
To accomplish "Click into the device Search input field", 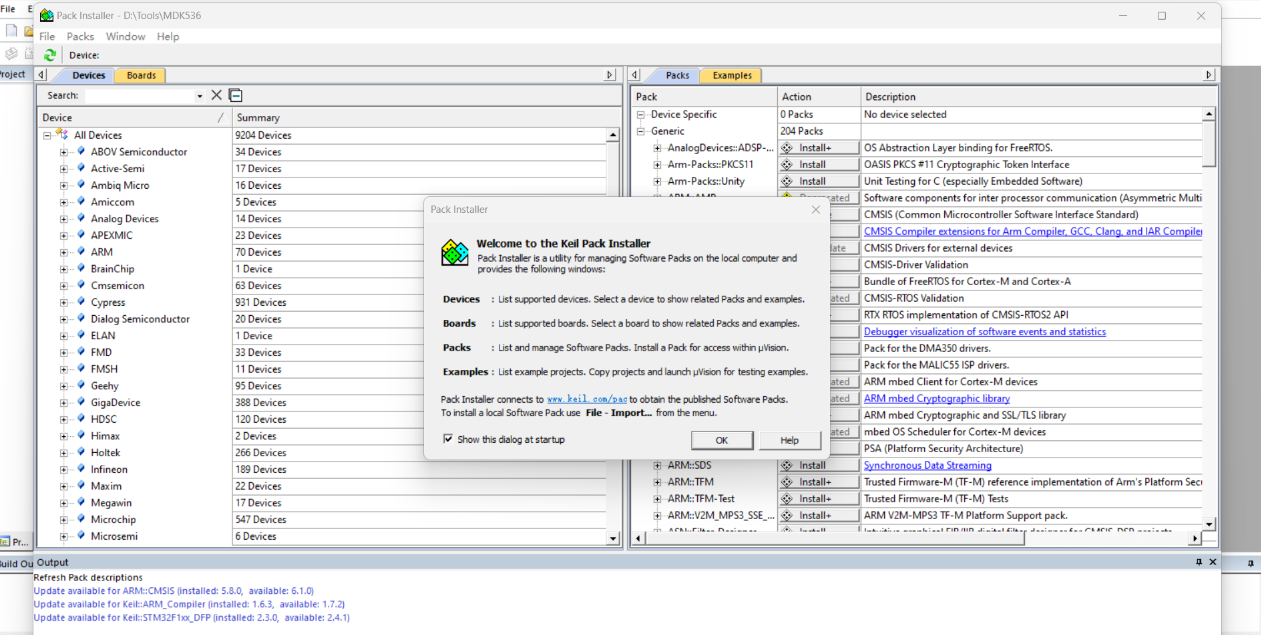I will pos(139,96).
